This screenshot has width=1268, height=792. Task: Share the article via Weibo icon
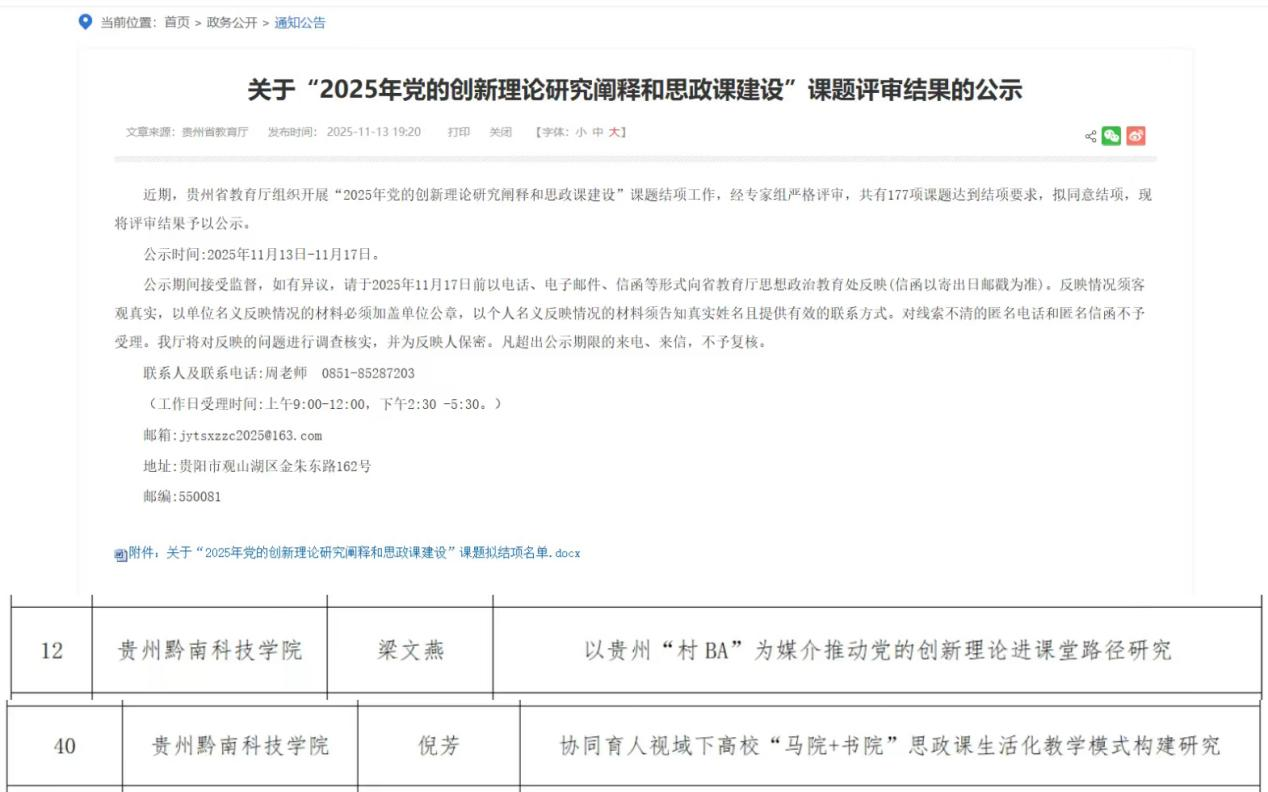click(x=1135, y=136)
